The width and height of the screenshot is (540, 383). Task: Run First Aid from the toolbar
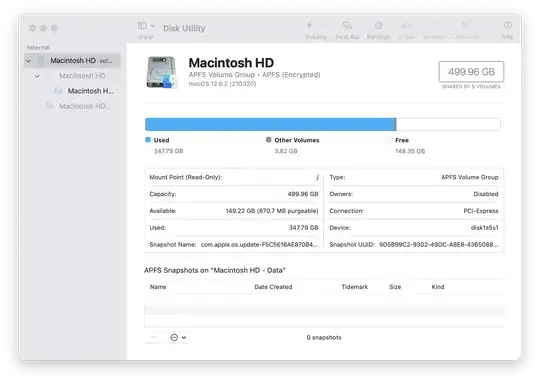[x=347, y=25]
